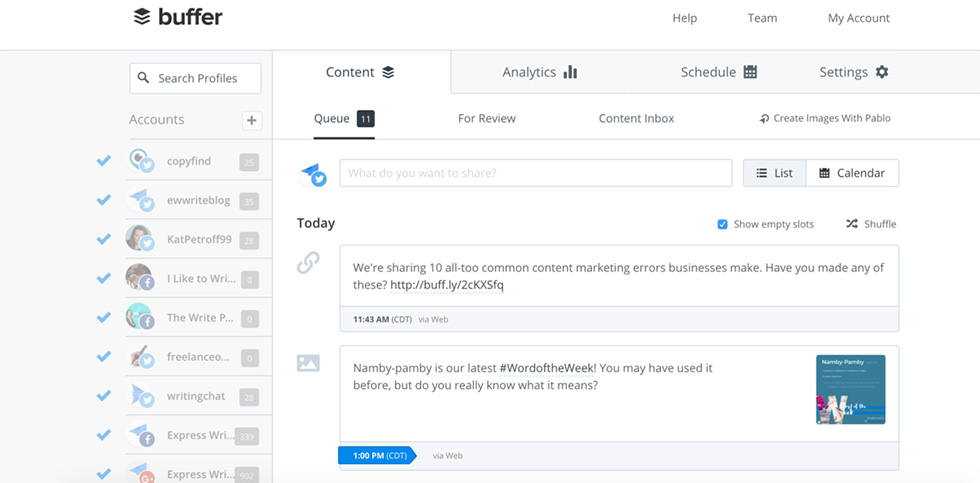Switch to the Schedule tab
This screenshot has height=483, width=980.
point(719,72)
